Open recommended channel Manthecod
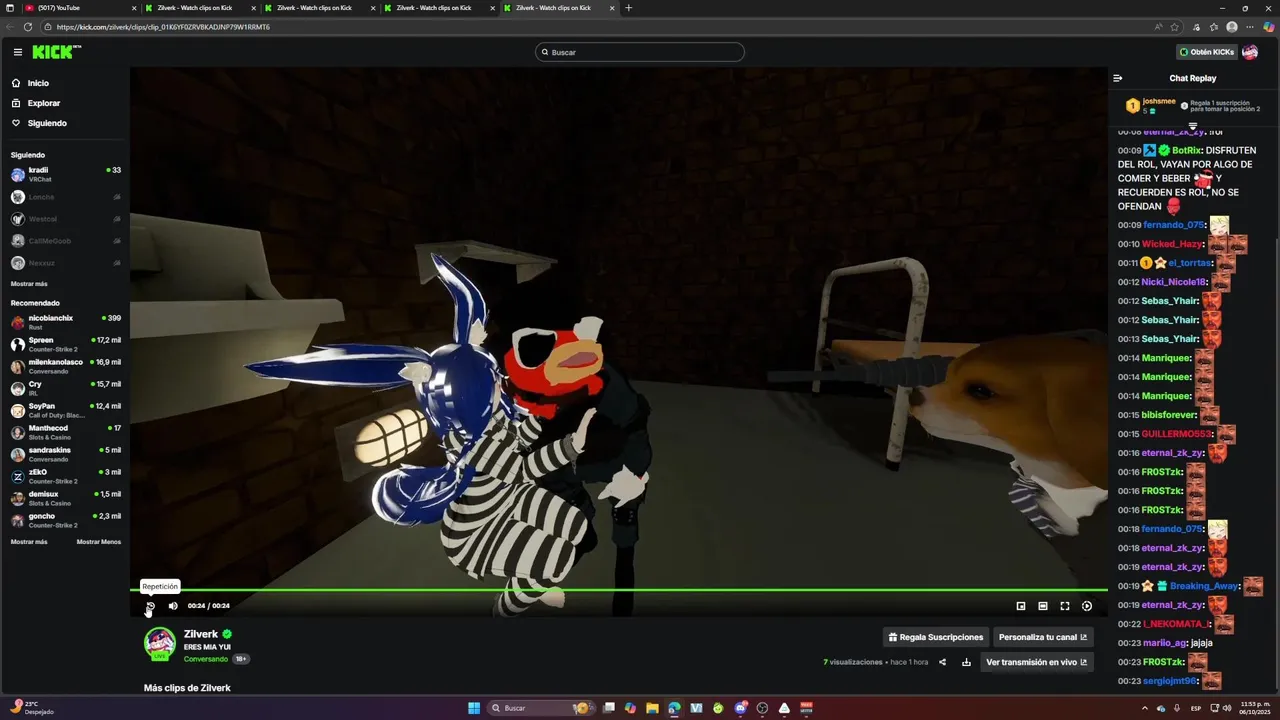The width and height of the screenshot is (1280, 720). click(65, 432)
